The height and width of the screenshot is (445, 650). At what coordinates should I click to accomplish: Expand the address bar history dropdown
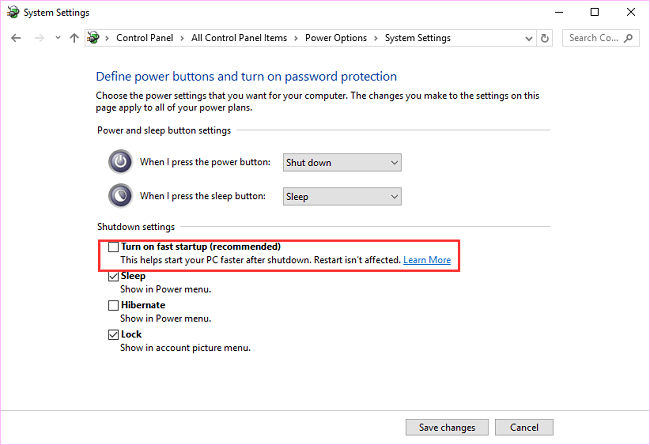click(x=528, y=38)
